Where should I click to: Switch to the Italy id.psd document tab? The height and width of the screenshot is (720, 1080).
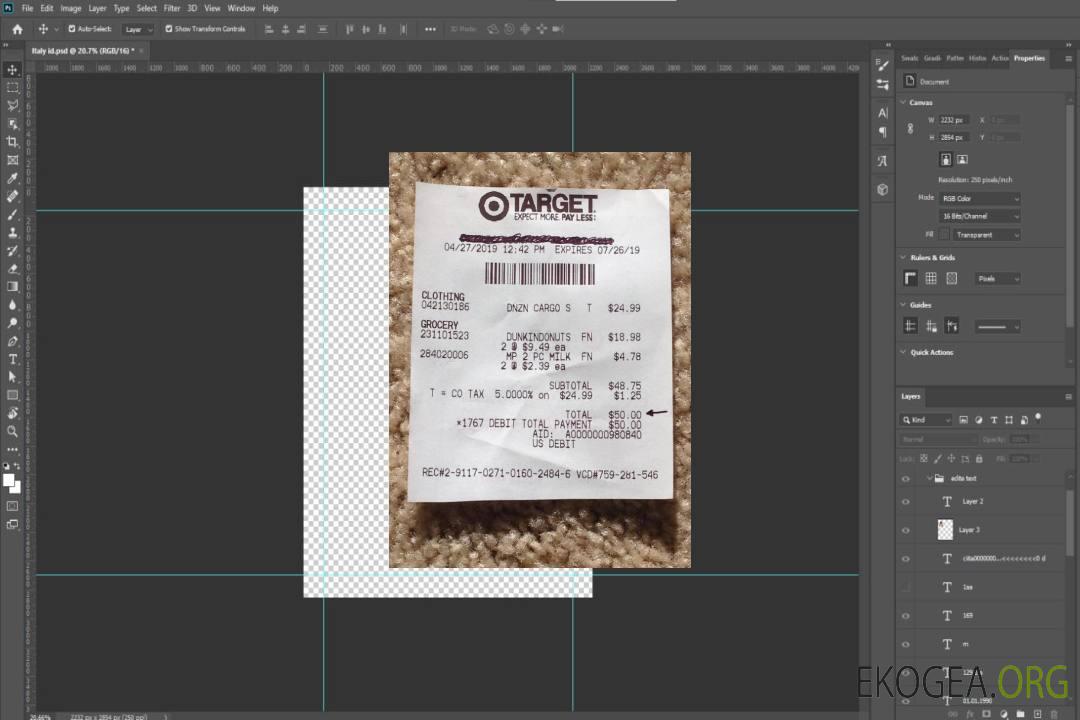82,51
